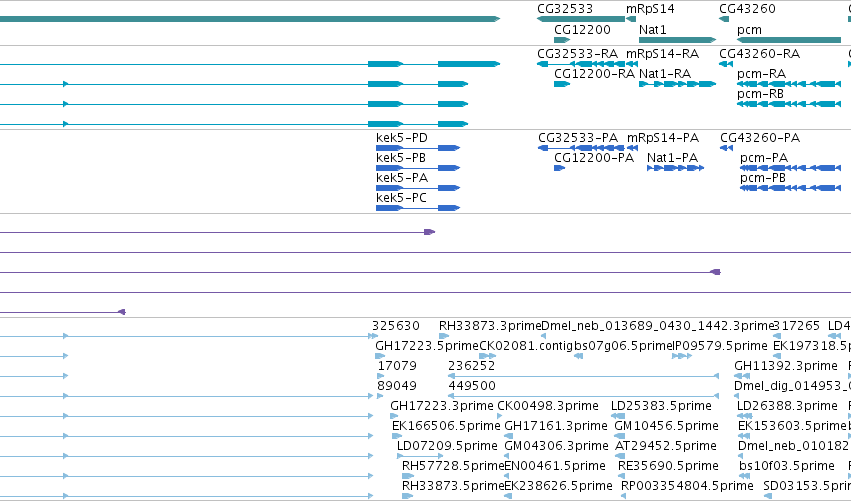Click the bs10f03.5prime EST
This screenshot has height=501, width=851.
pos(743,477)
